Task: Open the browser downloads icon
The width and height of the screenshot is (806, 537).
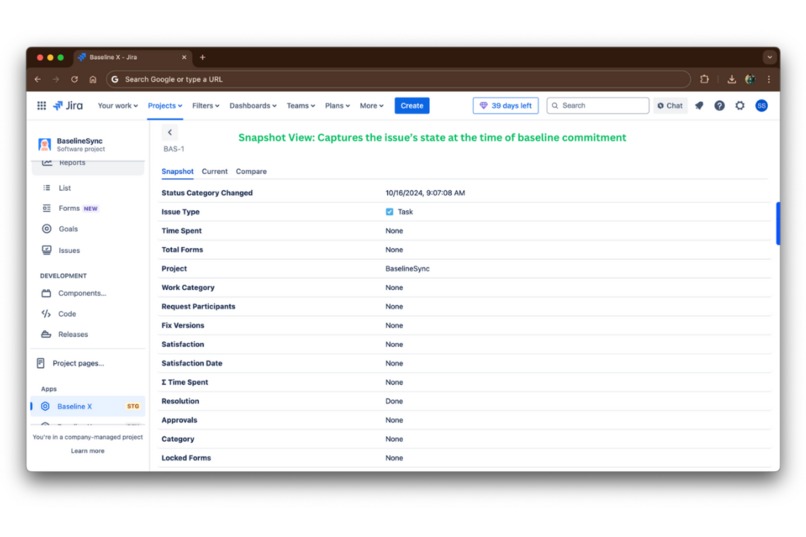Action: pyautogui.click(x=731, y=79)
